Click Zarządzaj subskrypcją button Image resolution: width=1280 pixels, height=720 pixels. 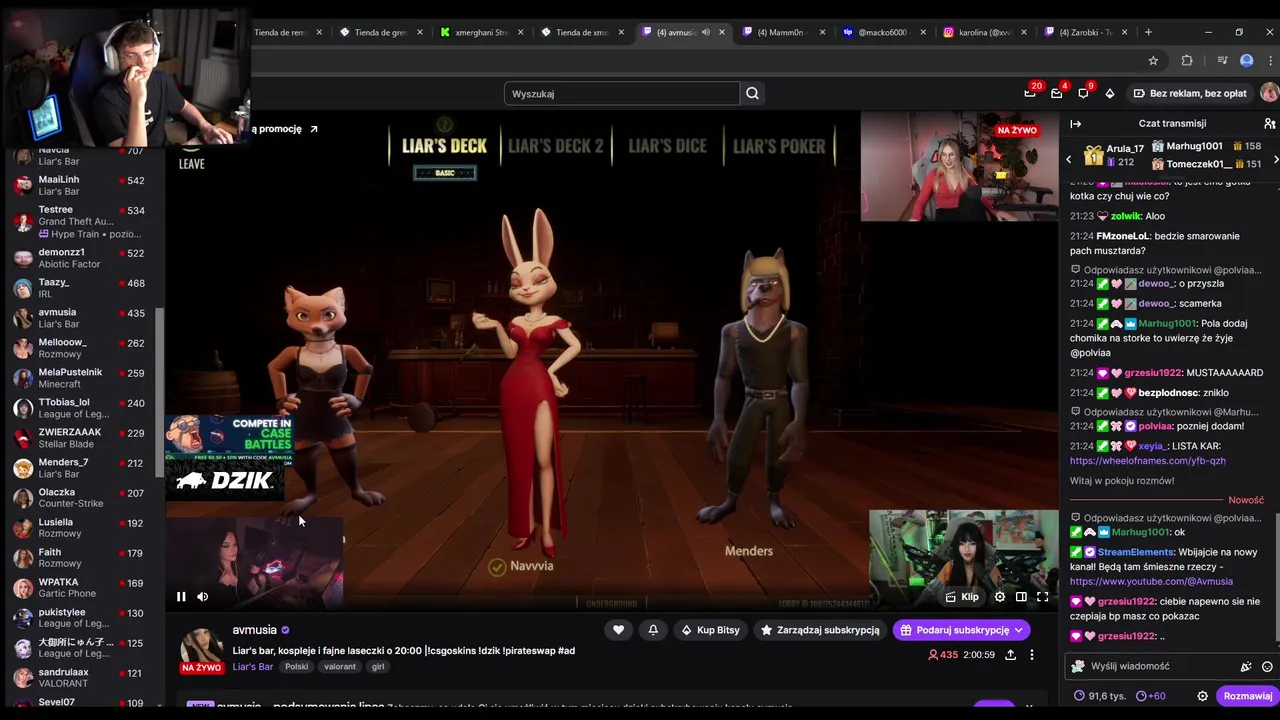(x=819, y=630)
